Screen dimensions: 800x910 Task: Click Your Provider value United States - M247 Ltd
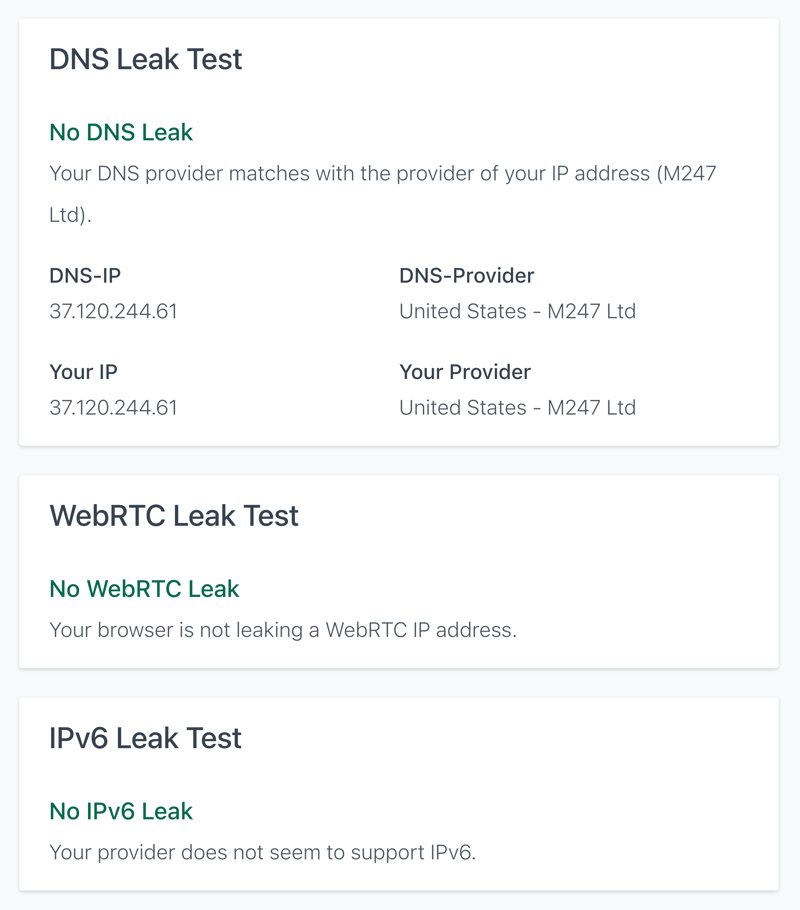click(517, 407)
